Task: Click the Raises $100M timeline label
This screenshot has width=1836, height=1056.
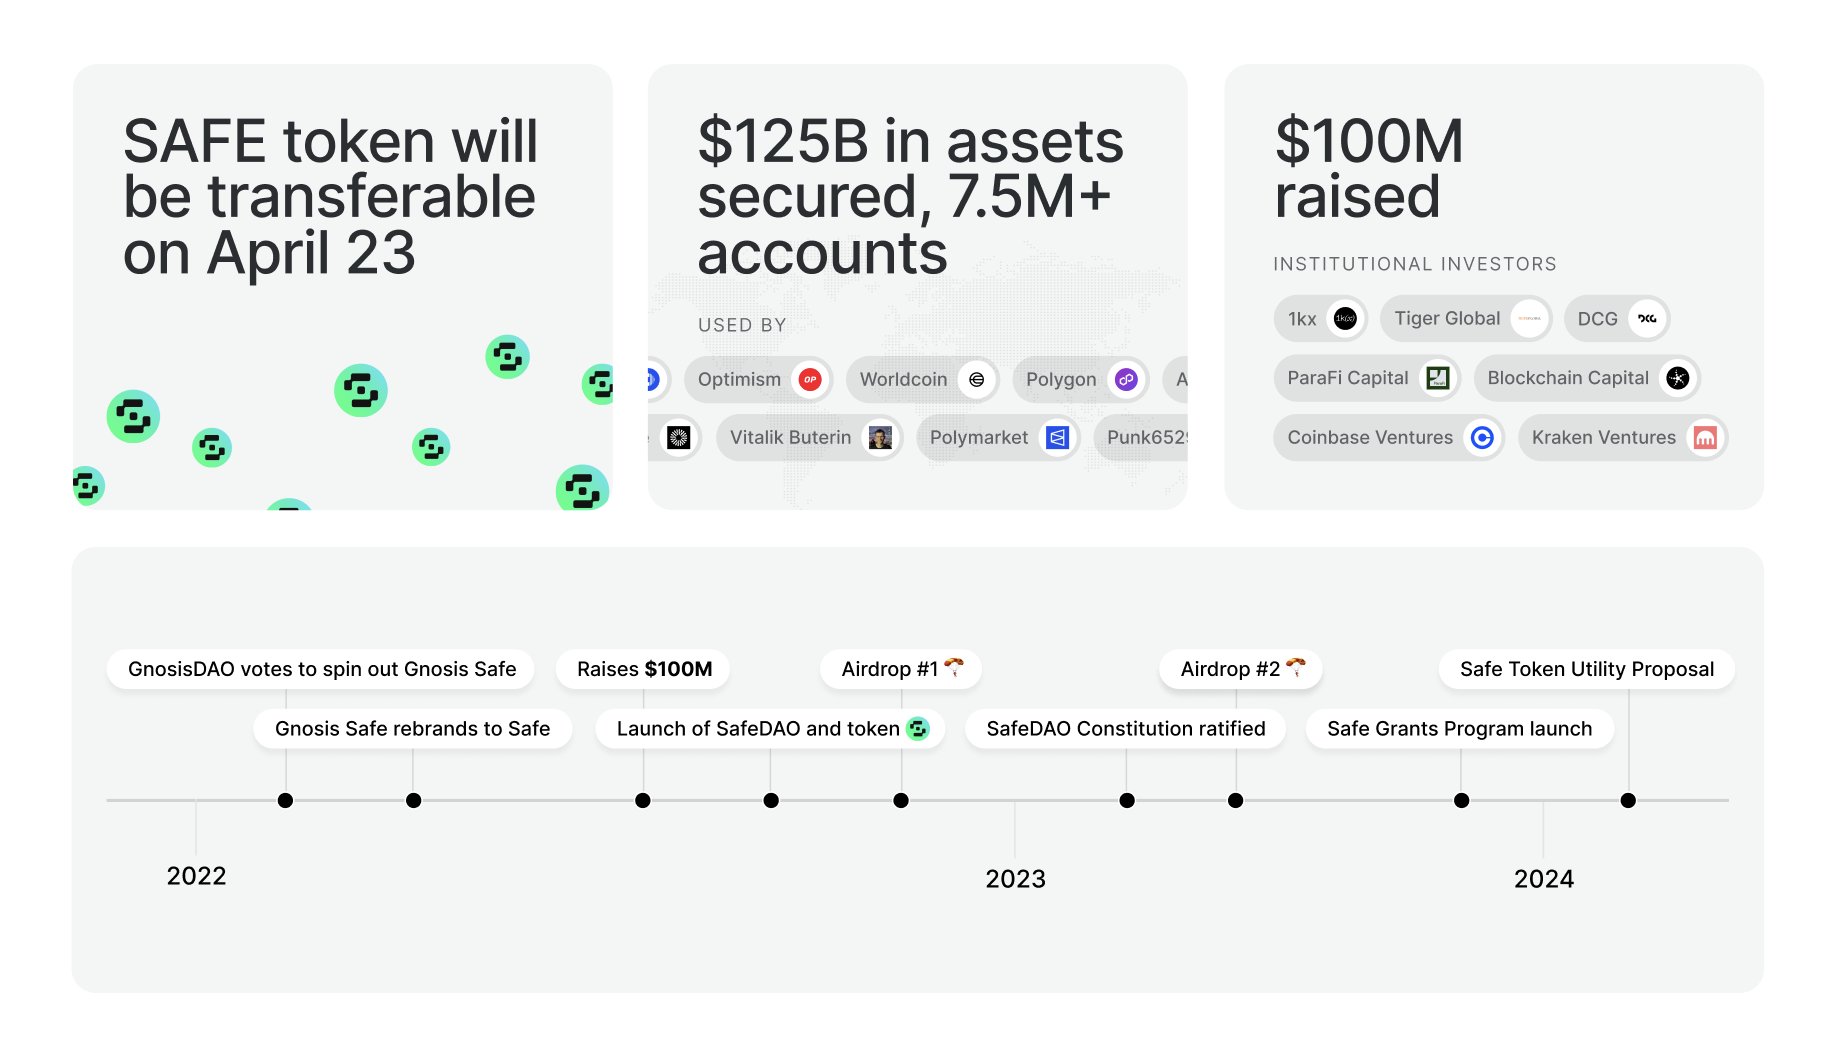Action: coord(644,669)
